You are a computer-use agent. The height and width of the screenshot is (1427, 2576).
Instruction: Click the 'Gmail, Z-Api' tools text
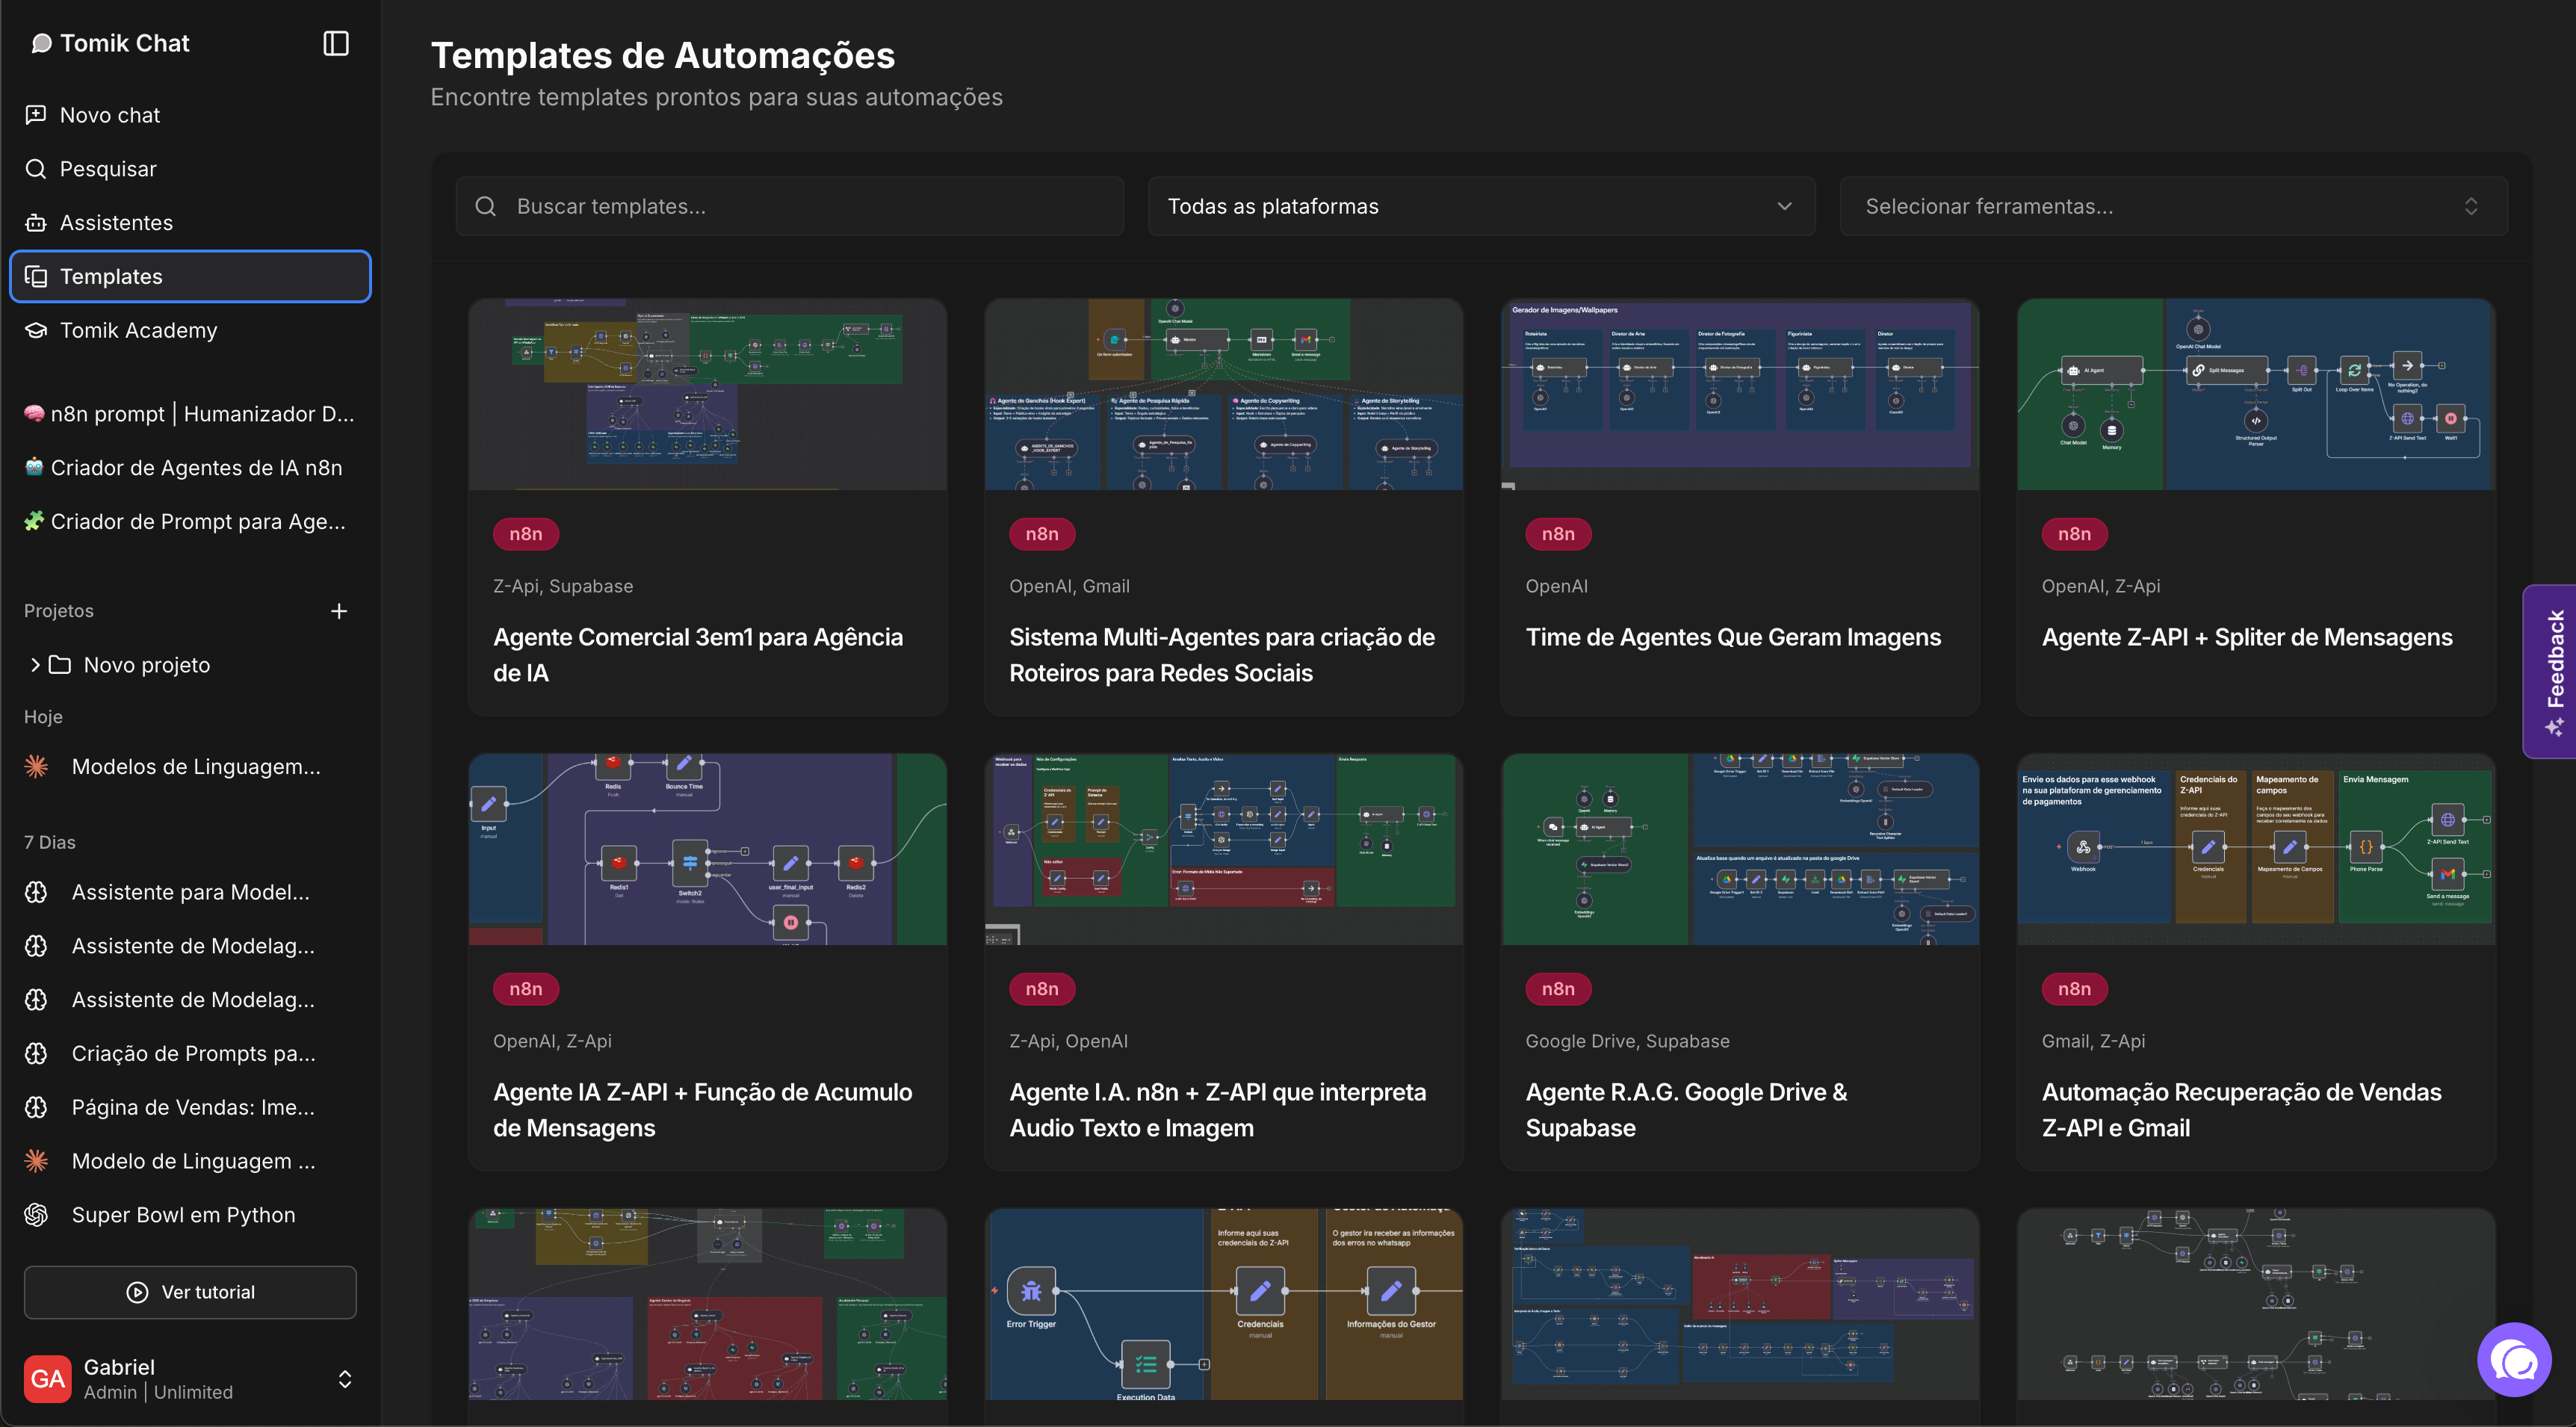click(x=2093, y=1041)
